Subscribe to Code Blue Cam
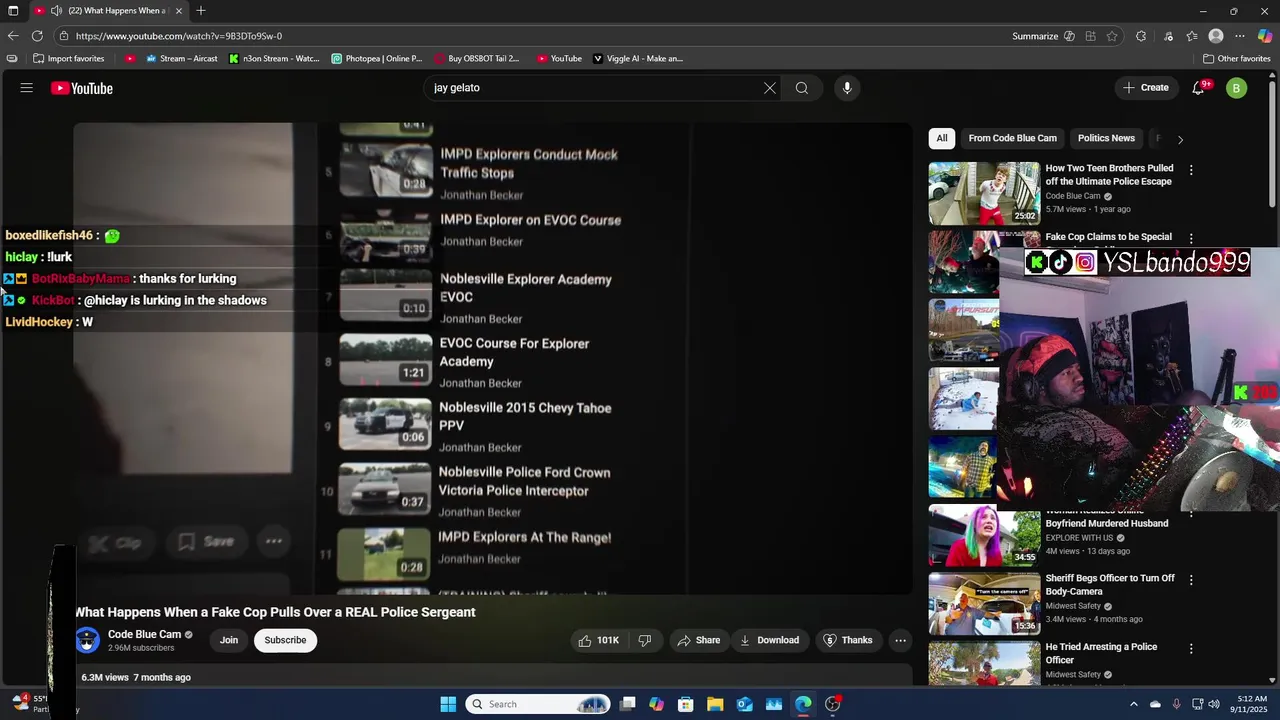Screen dimensions: 1280x720 (285, 640)
